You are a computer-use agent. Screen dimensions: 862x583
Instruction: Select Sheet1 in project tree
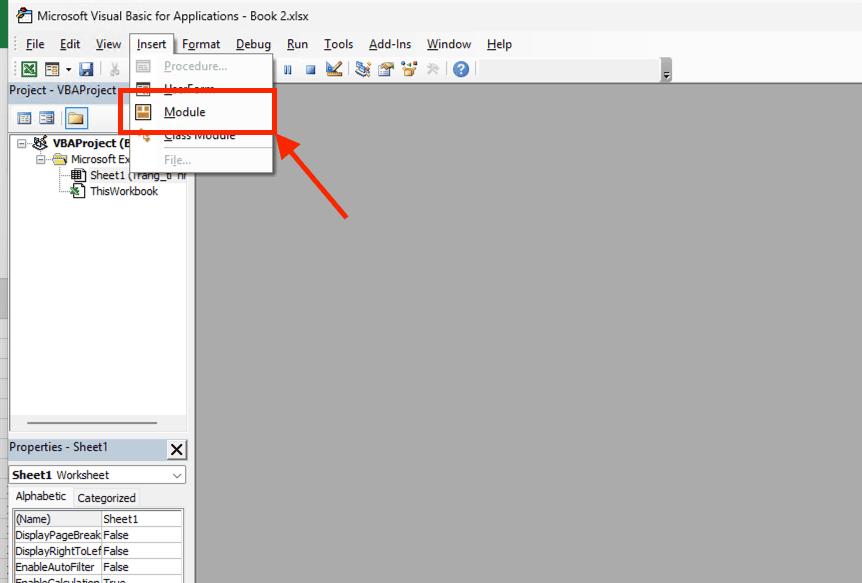pos(108,175)
